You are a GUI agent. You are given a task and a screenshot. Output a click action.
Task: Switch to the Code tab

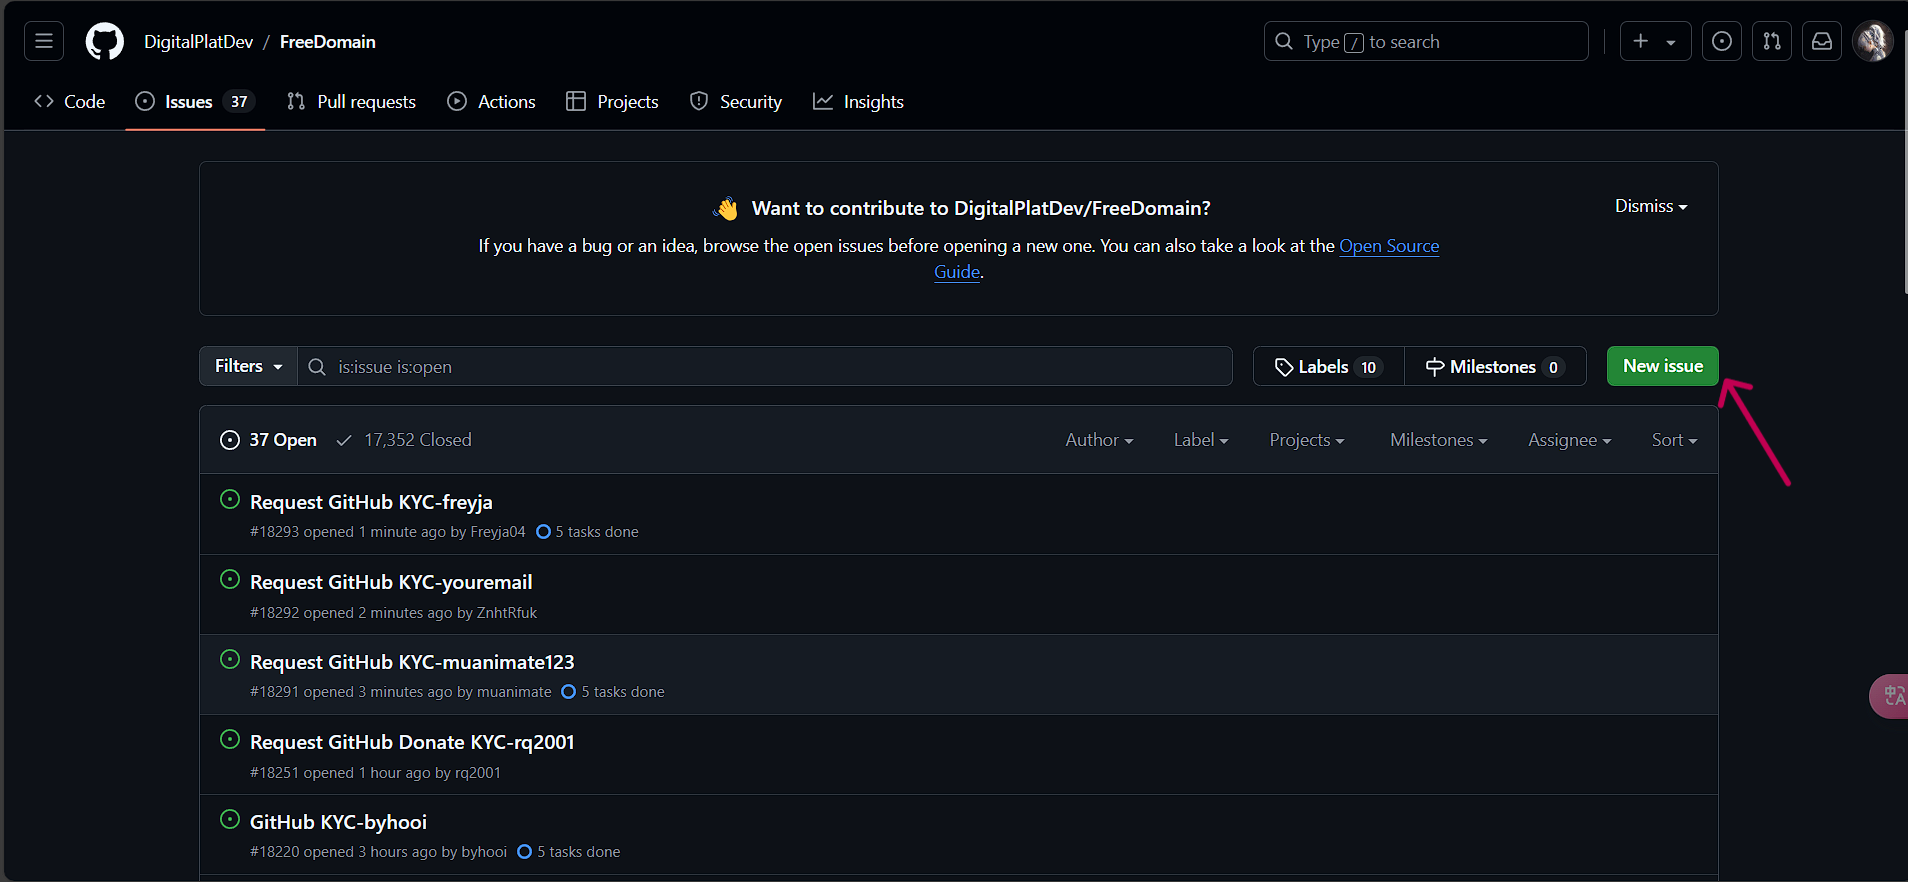coord(70,101)
